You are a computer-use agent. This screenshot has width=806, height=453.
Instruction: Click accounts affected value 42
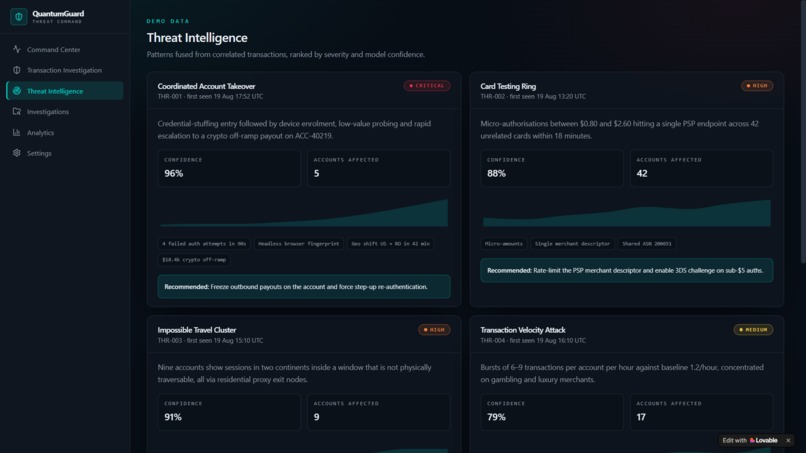tap(642, 173)
